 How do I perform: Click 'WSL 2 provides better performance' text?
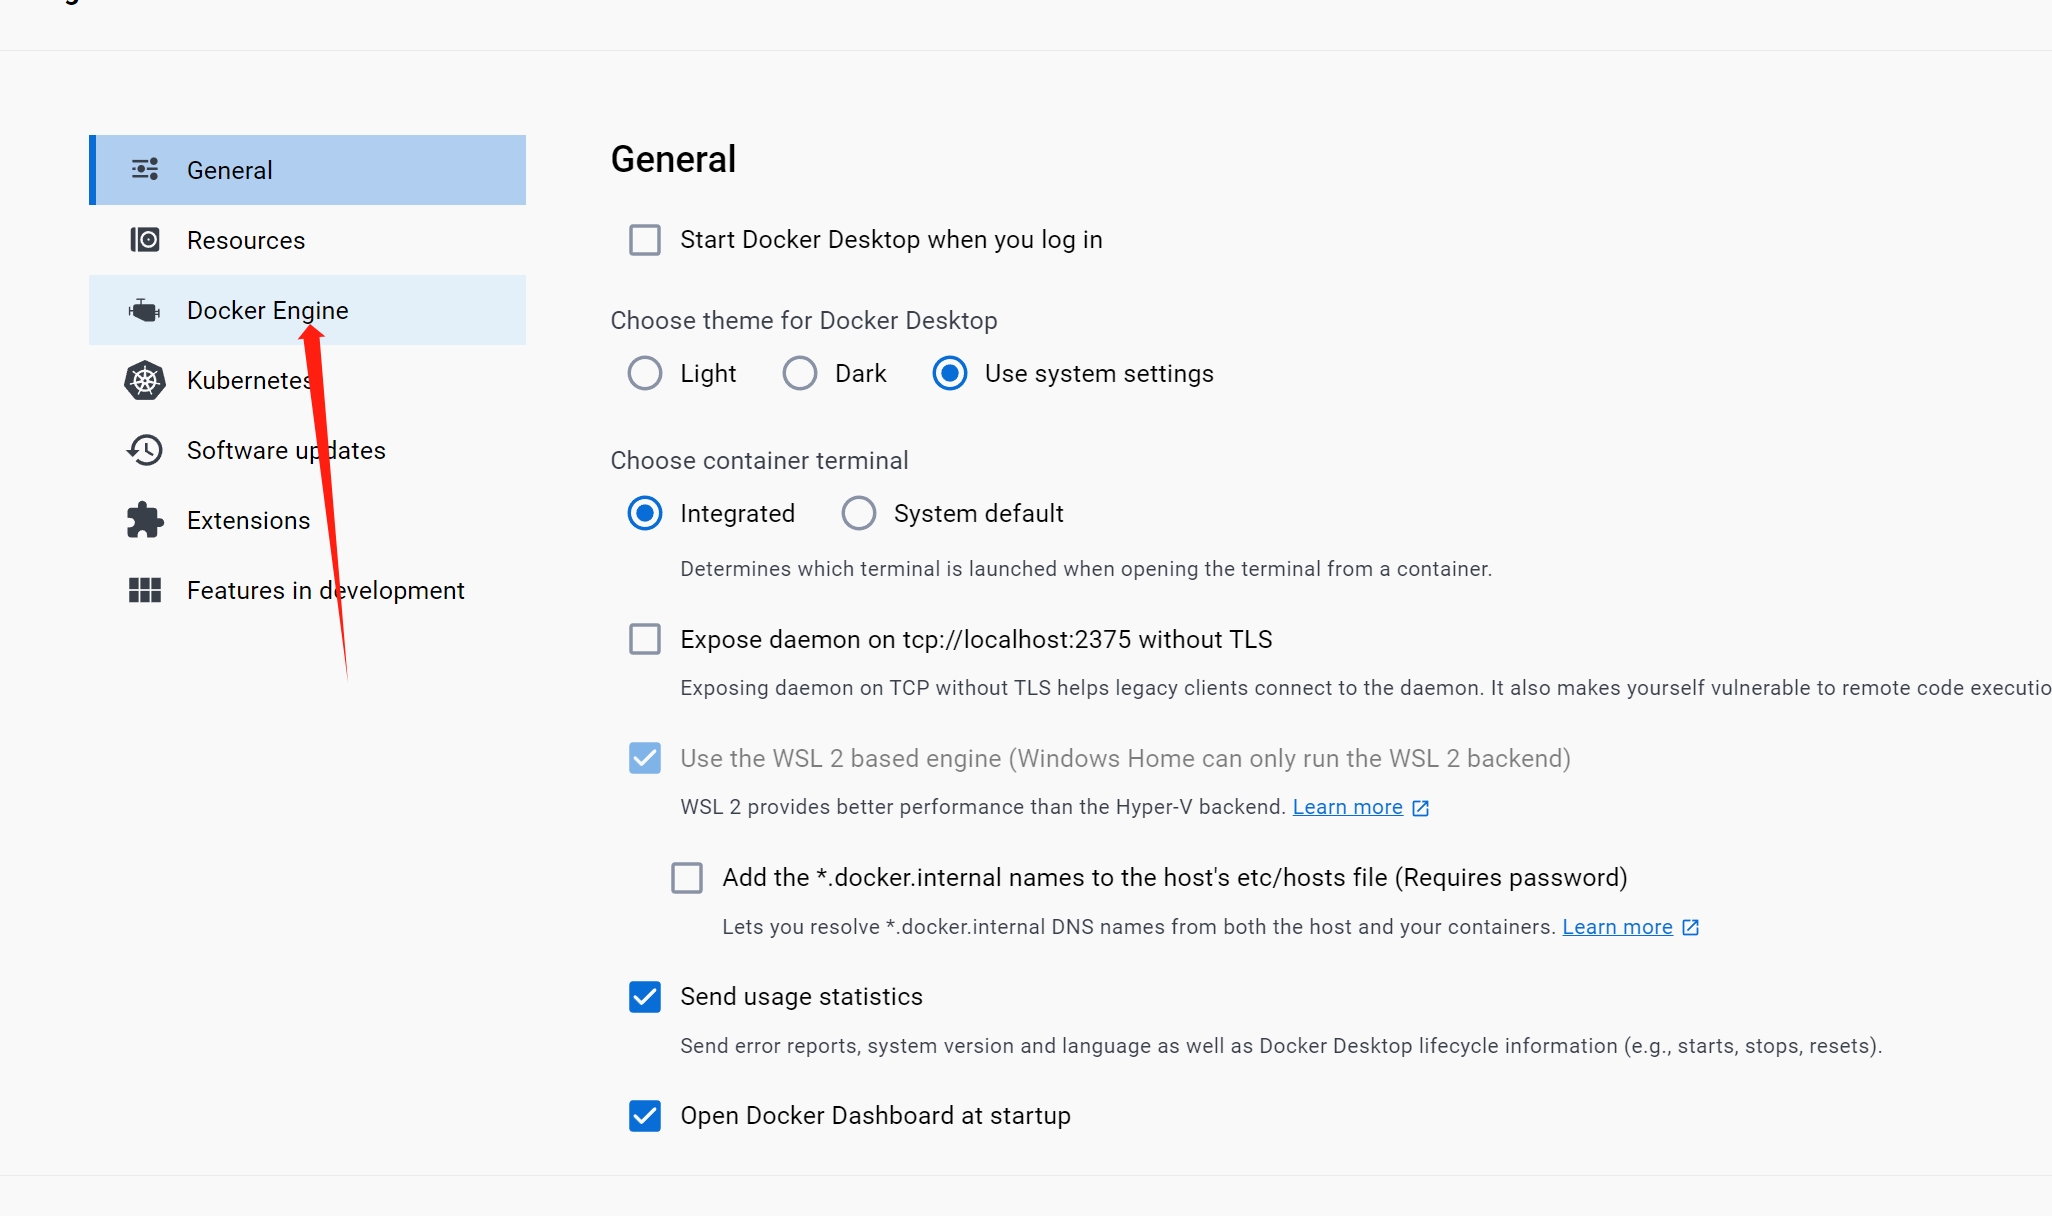(983, 807)
